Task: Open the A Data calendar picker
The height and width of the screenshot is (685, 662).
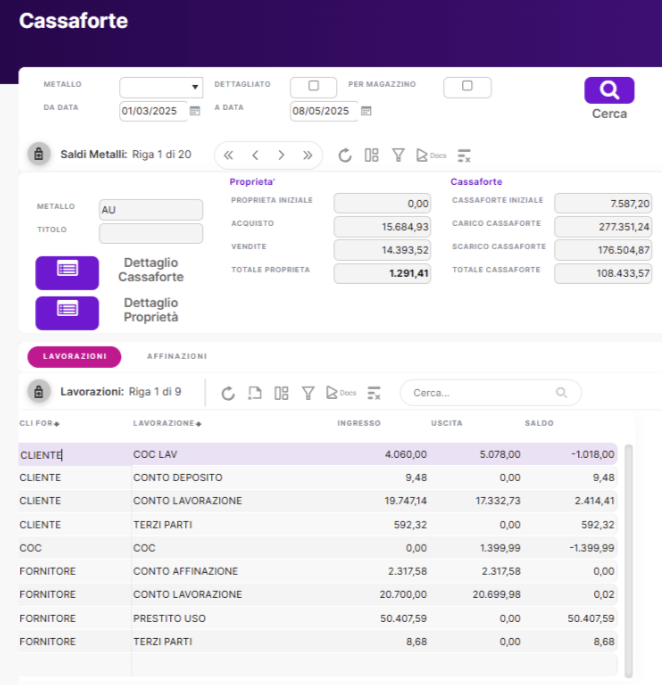Action: click(366, 111)
